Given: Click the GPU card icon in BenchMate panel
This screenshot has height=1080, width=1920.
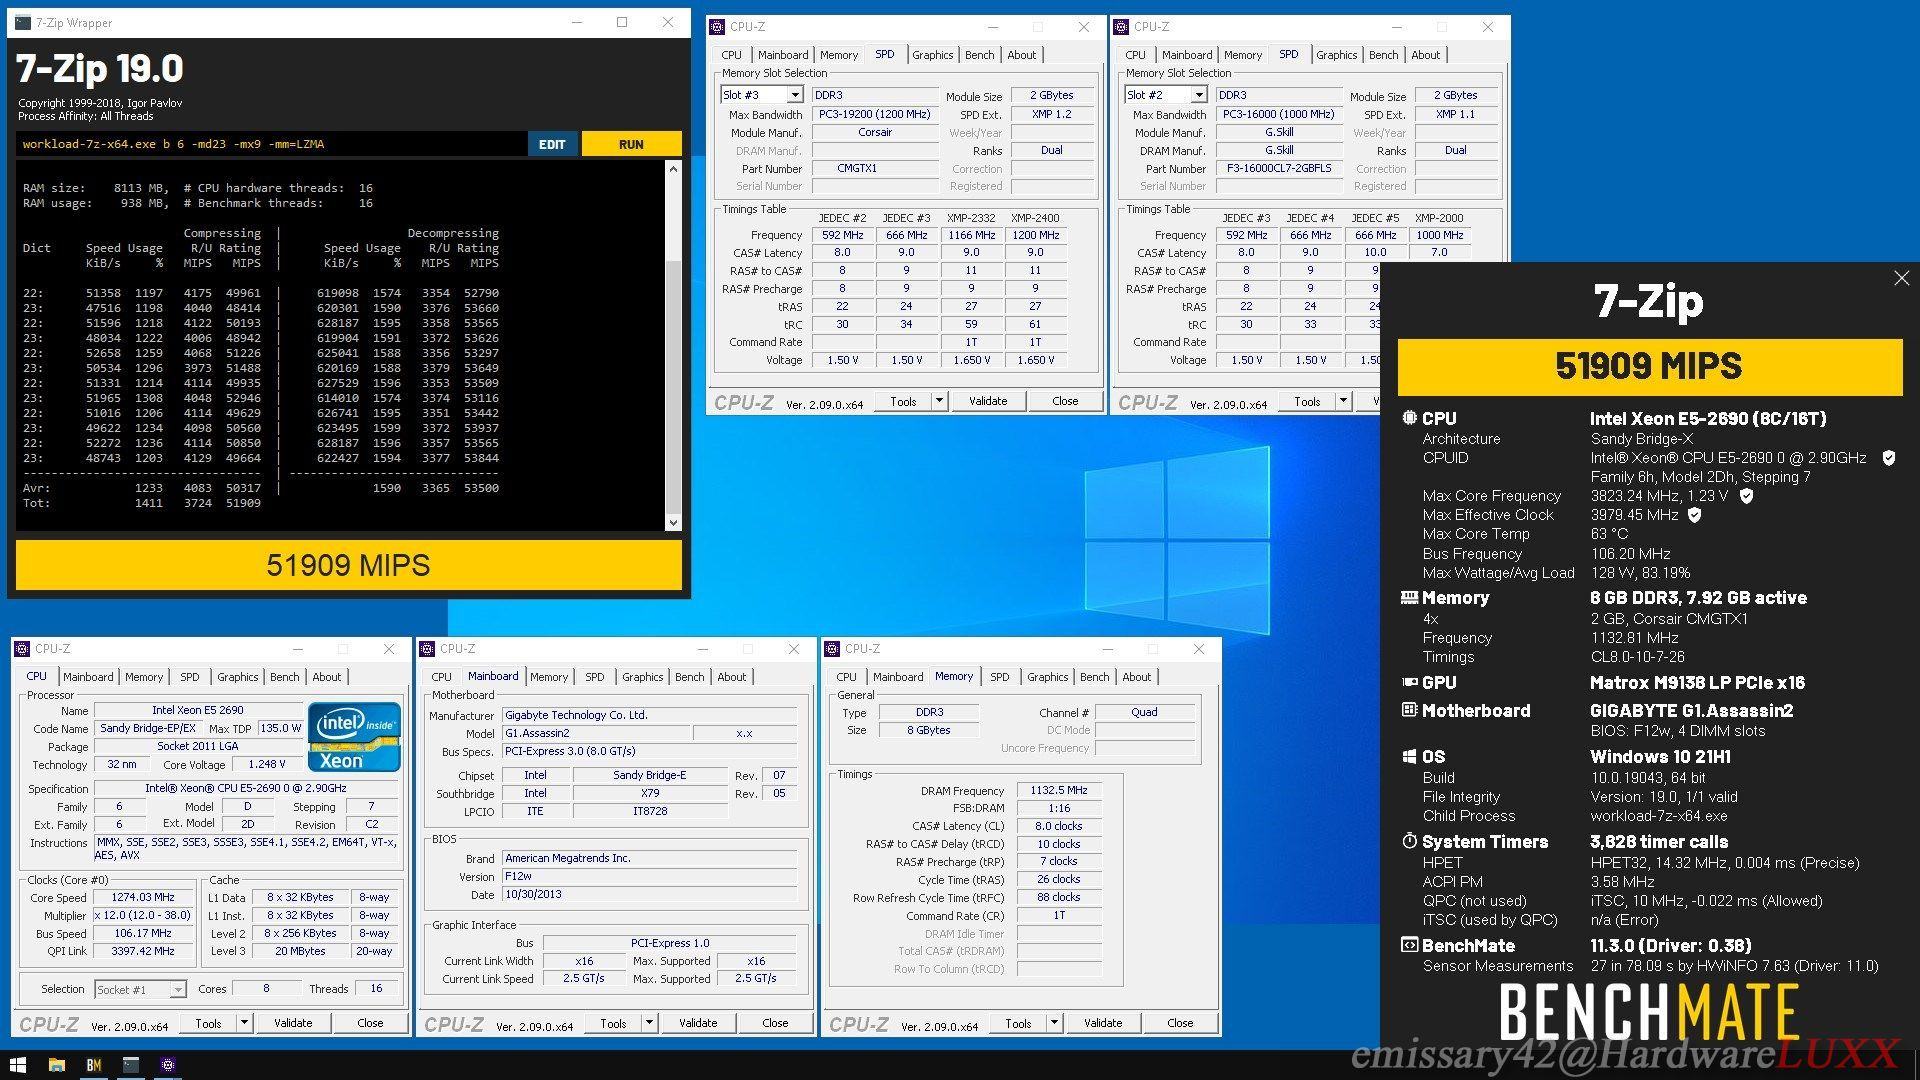Looking at the screenshot, I should tap(1409, 682).
